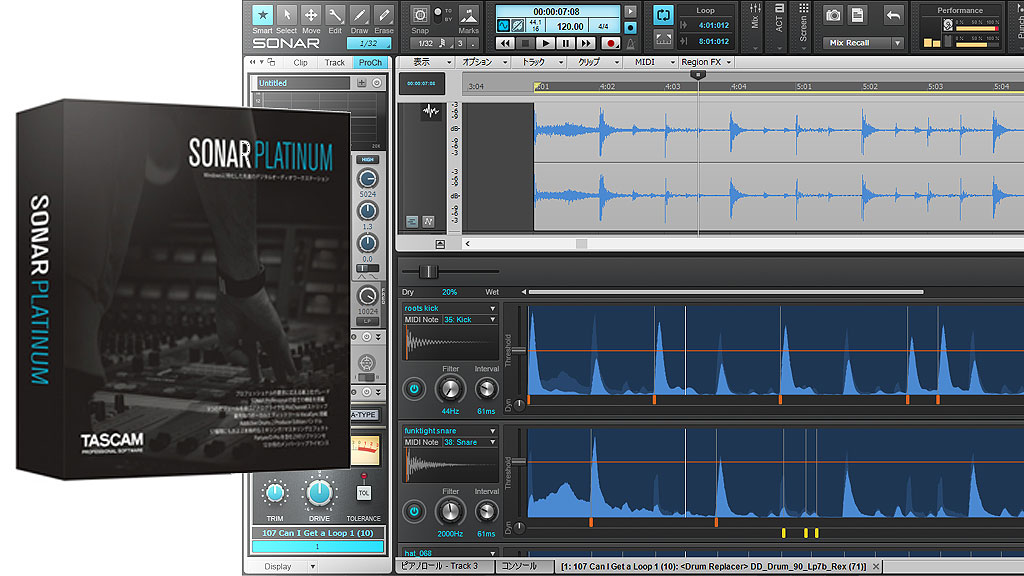Select the Draw pencil tool
Viewport: 1024px width, 576px height.
pyautogui.click(x=359, y=15)
